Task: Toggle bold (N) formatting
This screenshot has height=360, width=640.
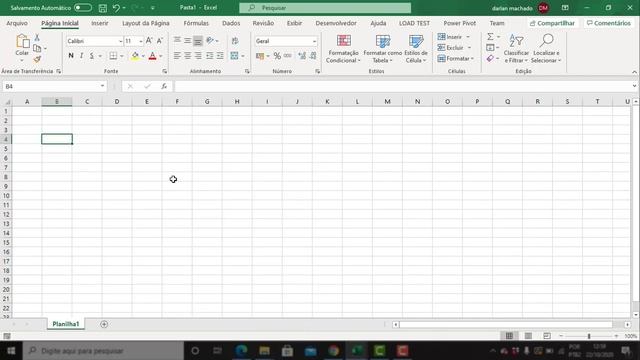Action: (71, 56)
